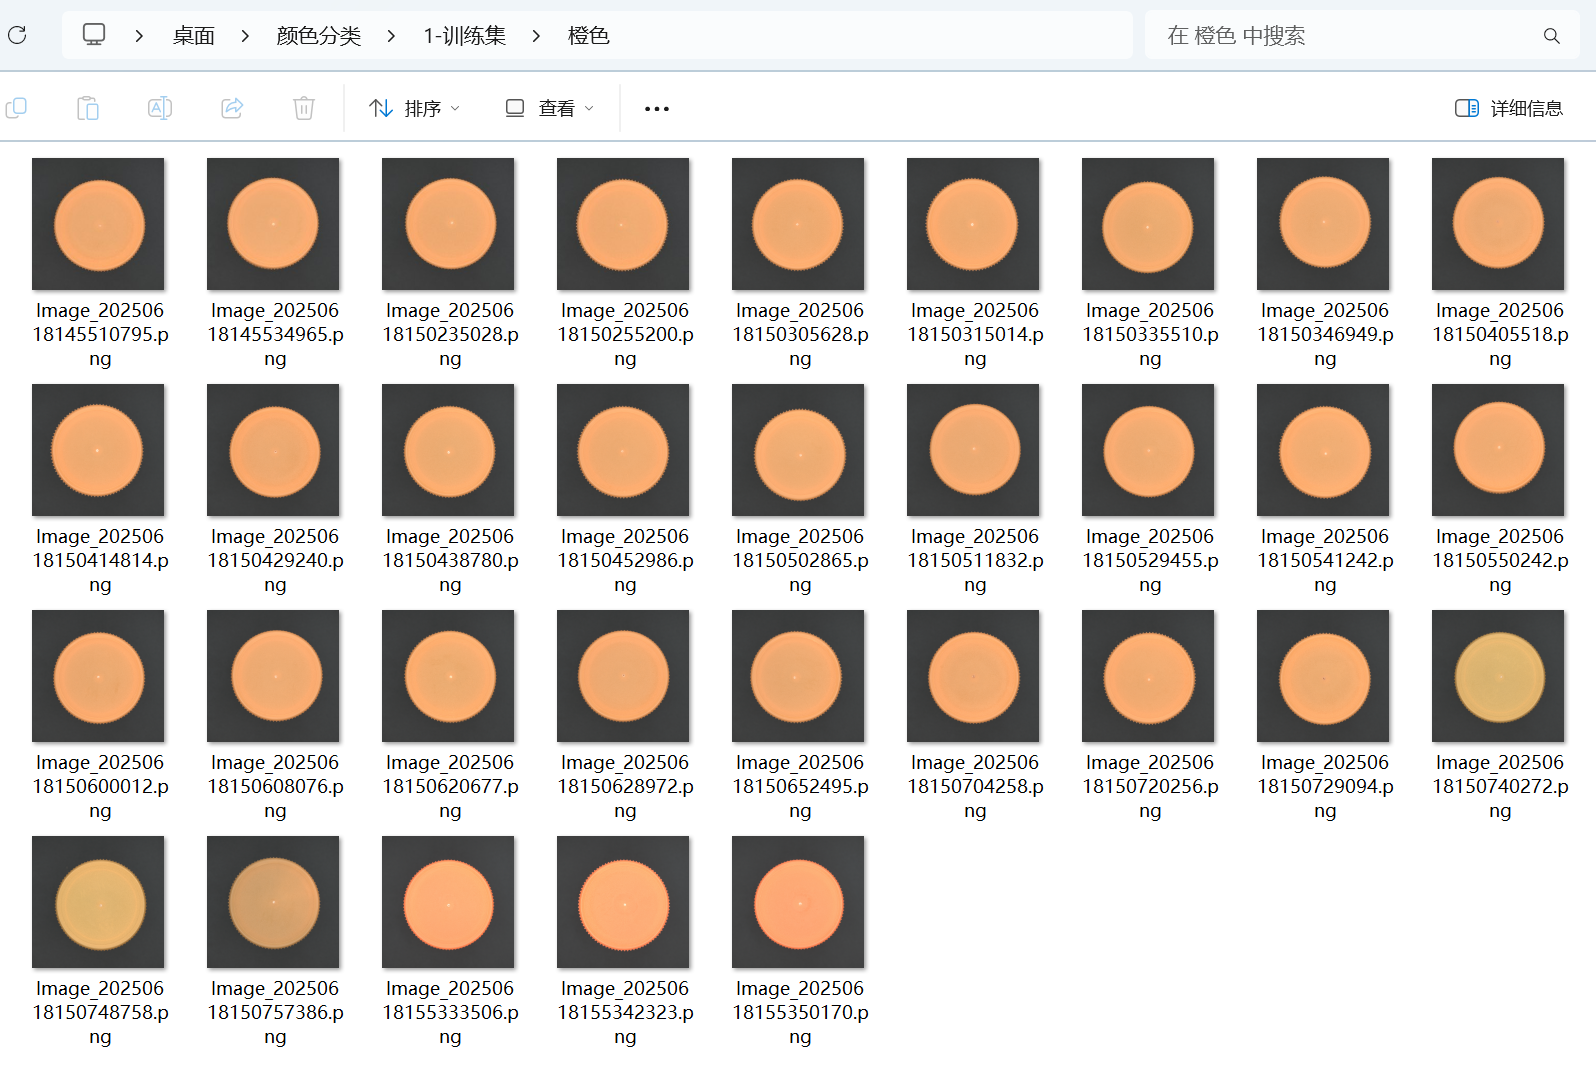
Task: Navigate to 颜色分类 breadcrumb folder
Action: coord(318,36)
